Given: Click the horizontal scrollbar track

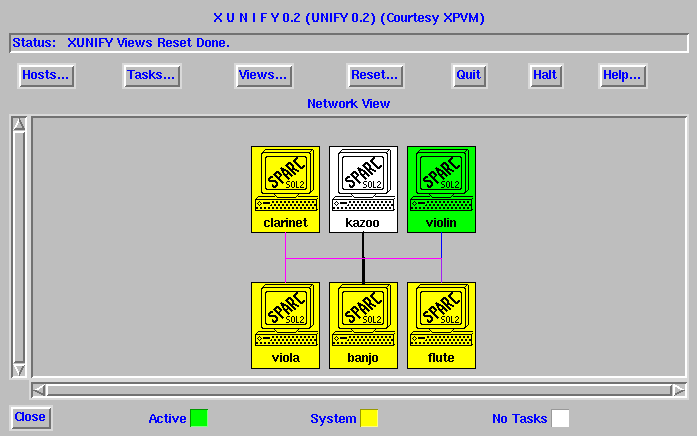Looking at the screenshot, I should 359,390.
